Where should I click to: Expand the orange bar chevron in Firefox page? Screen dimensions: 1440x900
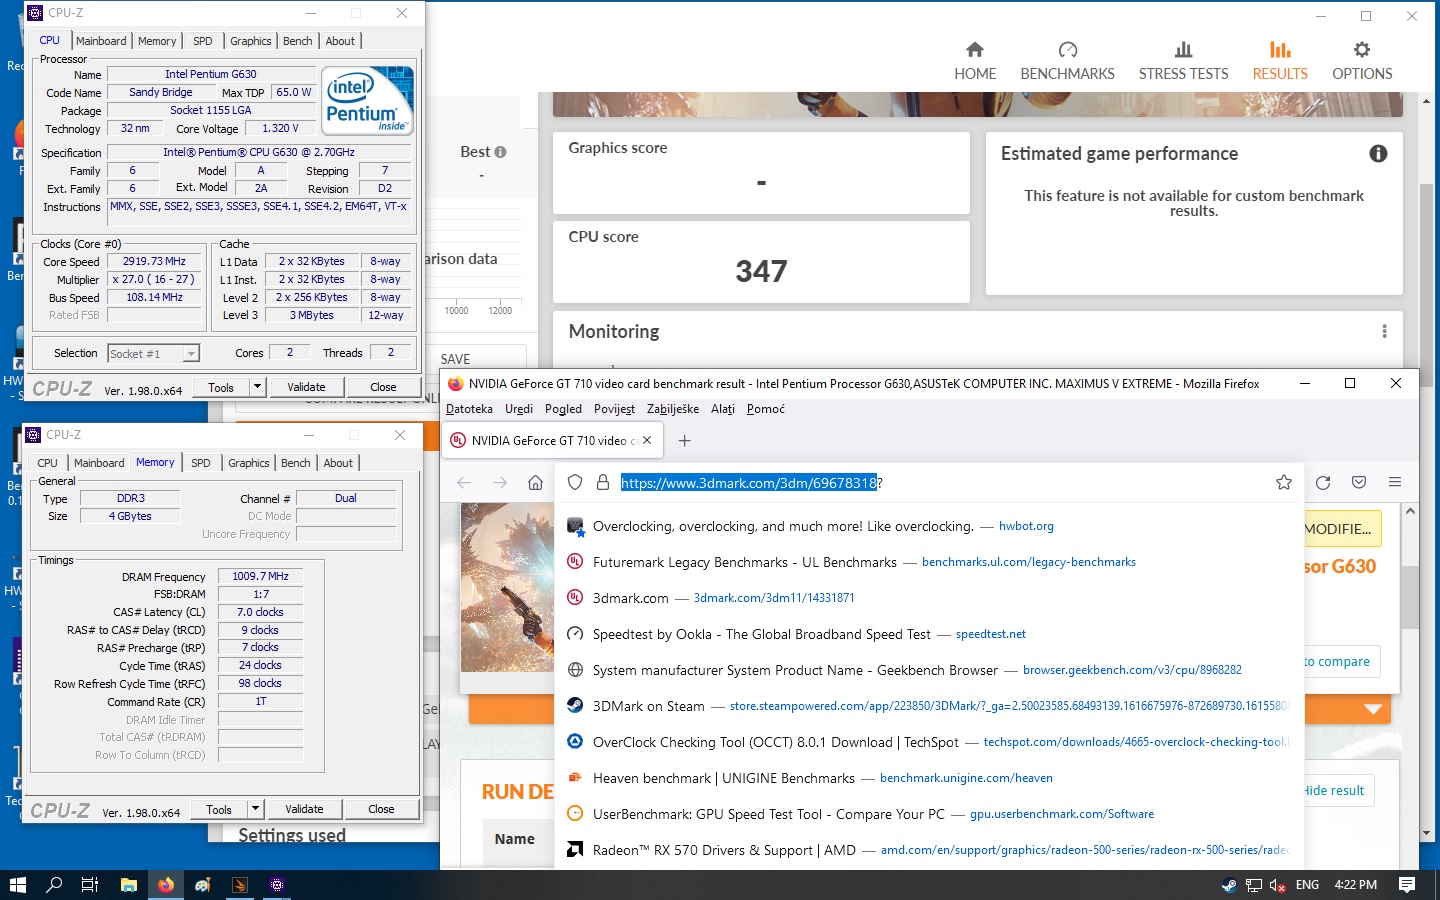tap(1373, 709)
